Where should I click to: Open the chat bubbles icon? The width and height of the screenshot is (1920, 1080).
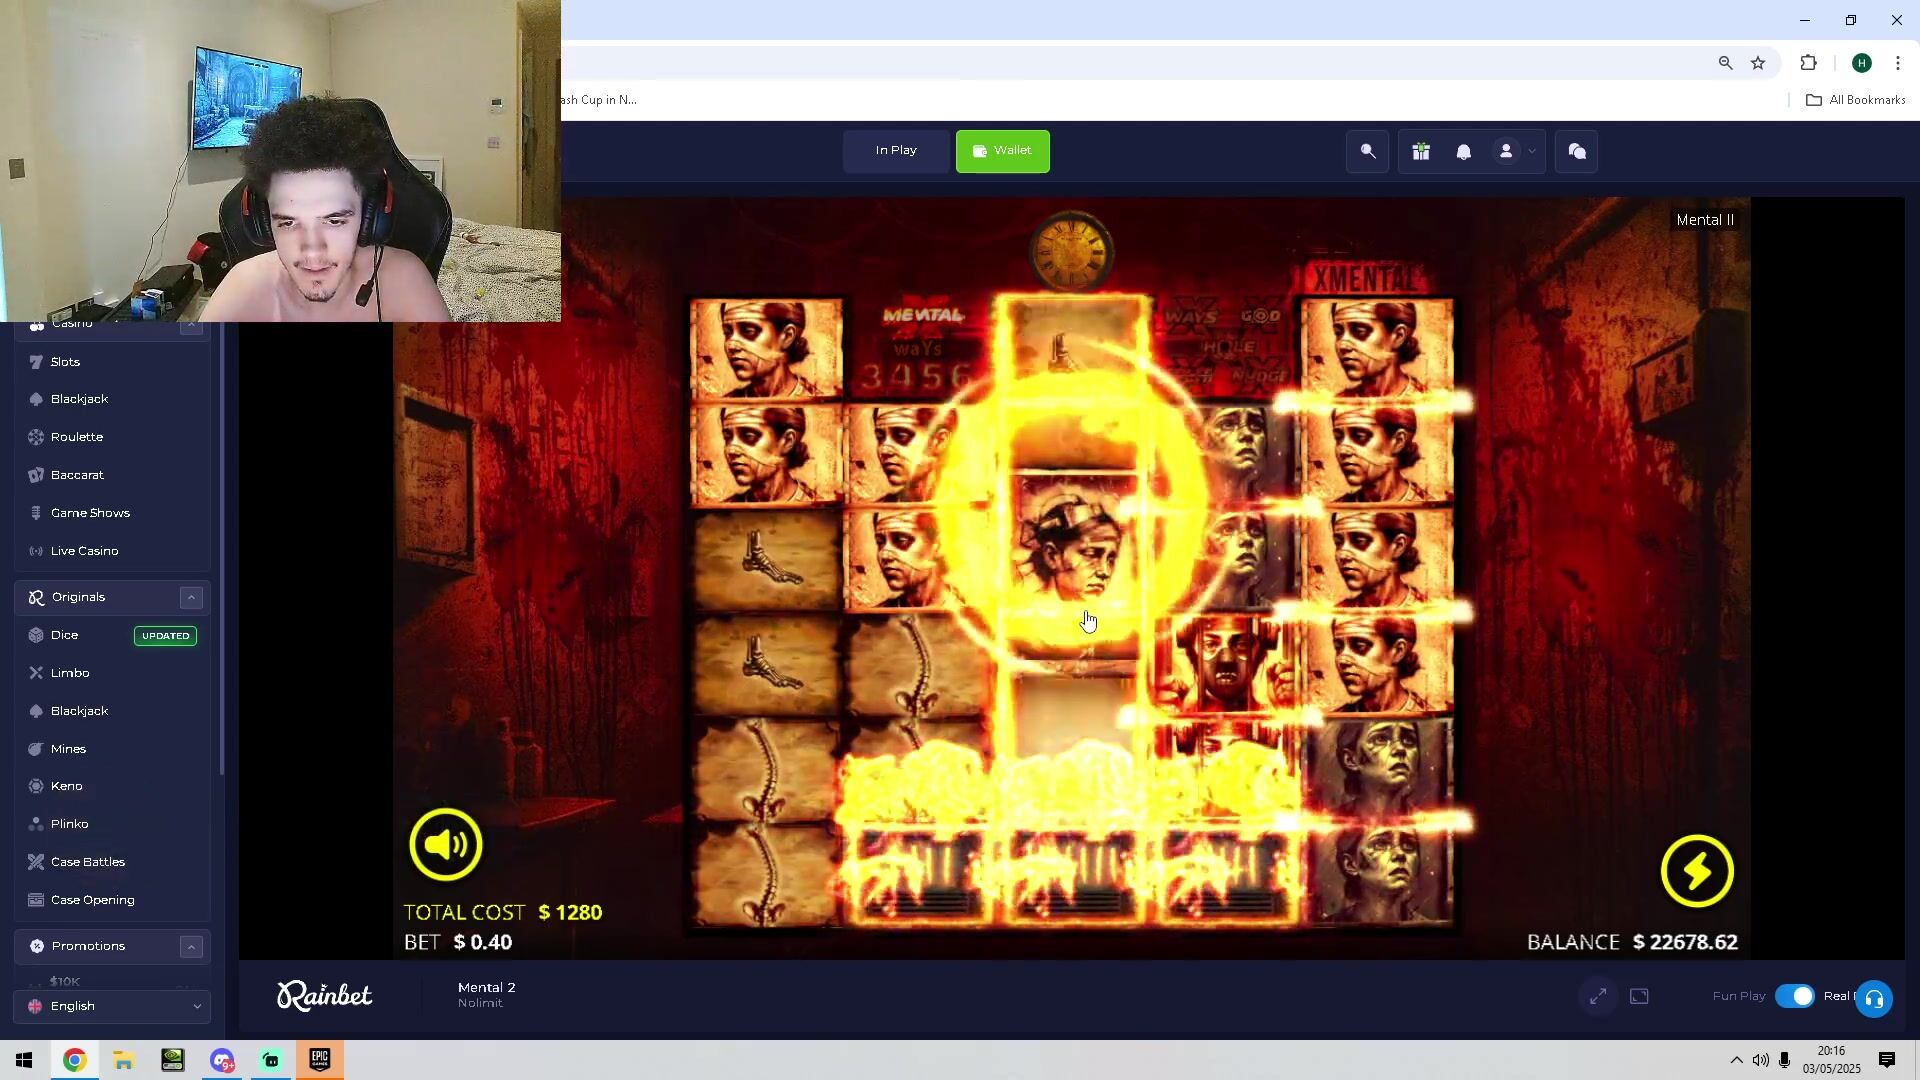click(1577, 151)
